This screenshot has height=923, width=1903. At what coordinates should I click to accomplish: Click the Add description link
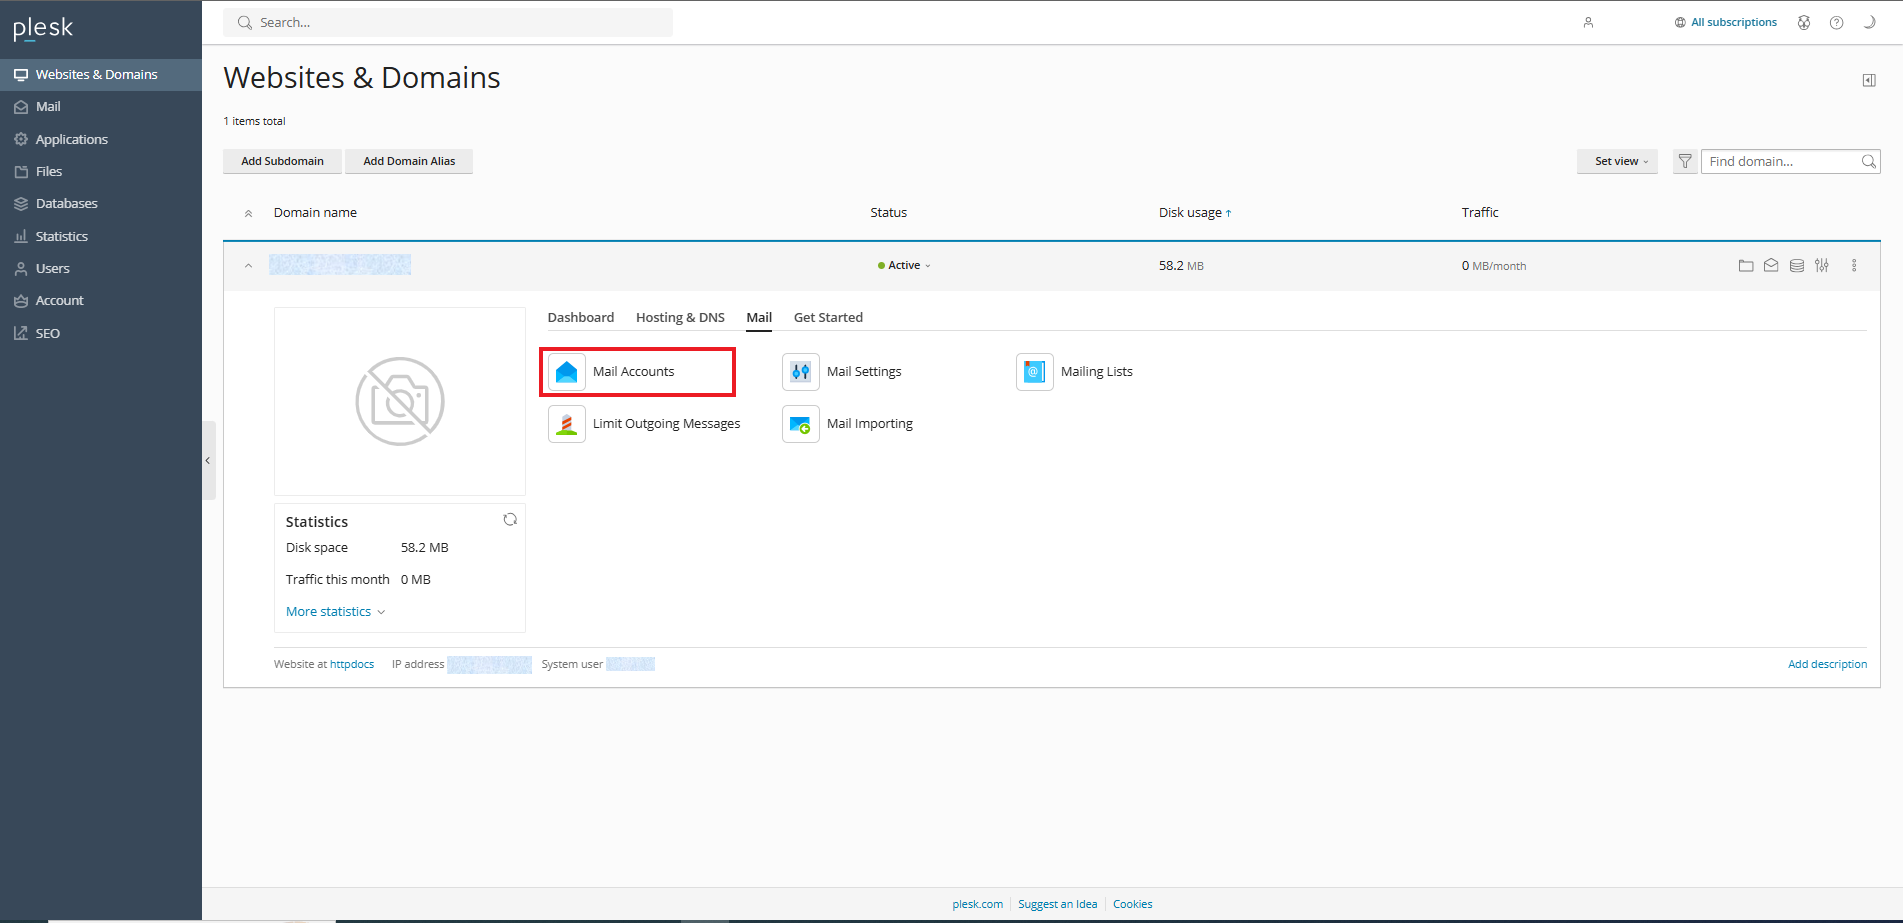pyautogui.click(x=1827, y=664)
